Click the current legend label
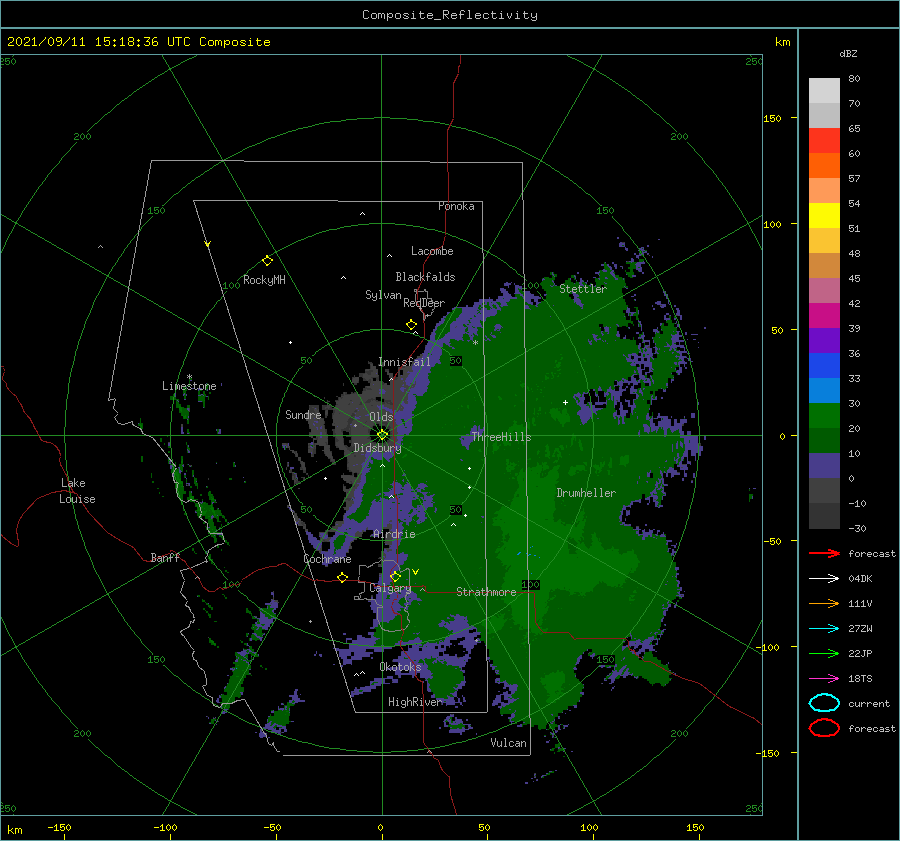Viewport: 900px width, 841px height. (868, 703)
